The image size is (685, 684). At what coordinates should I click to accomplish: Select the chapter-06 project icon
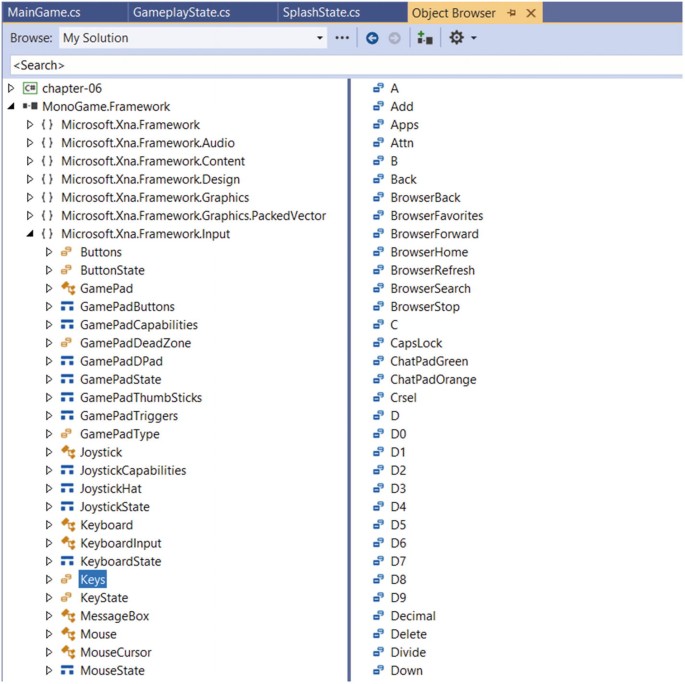point(30,88)
